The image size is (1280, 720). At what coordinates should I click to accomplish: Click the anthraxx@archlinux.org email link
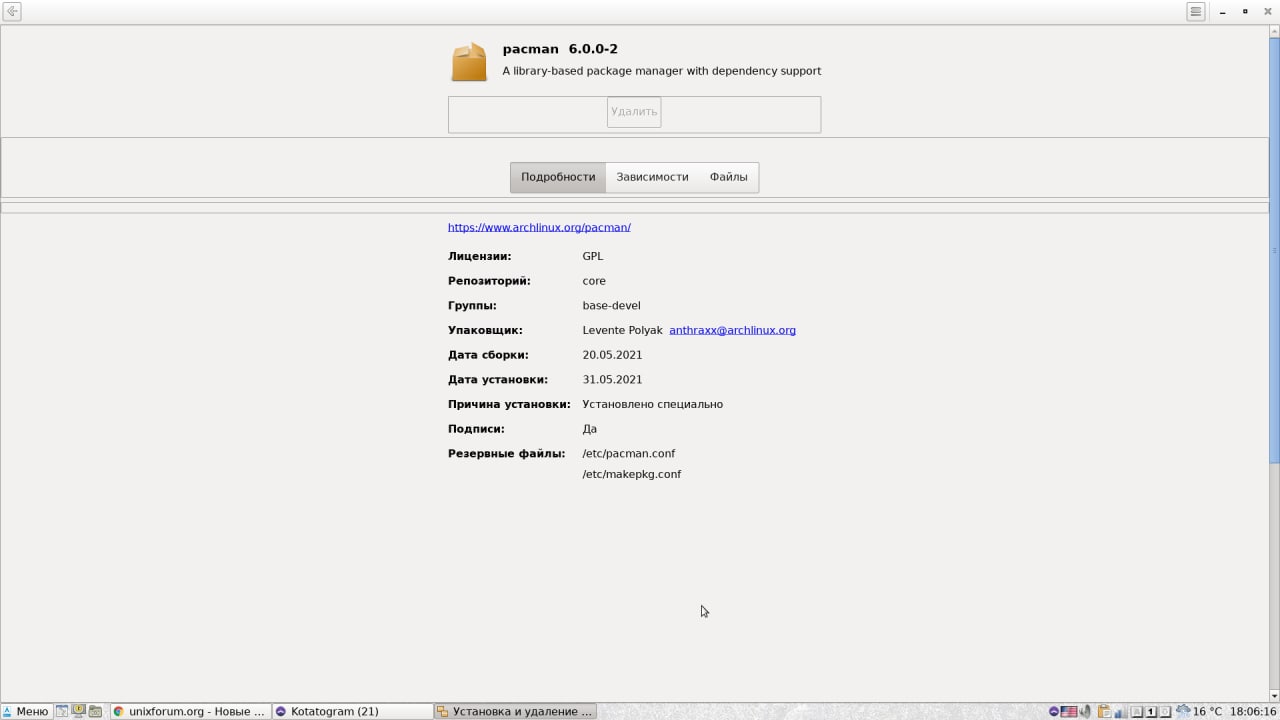pyautogui.click(x=732, y=330)
